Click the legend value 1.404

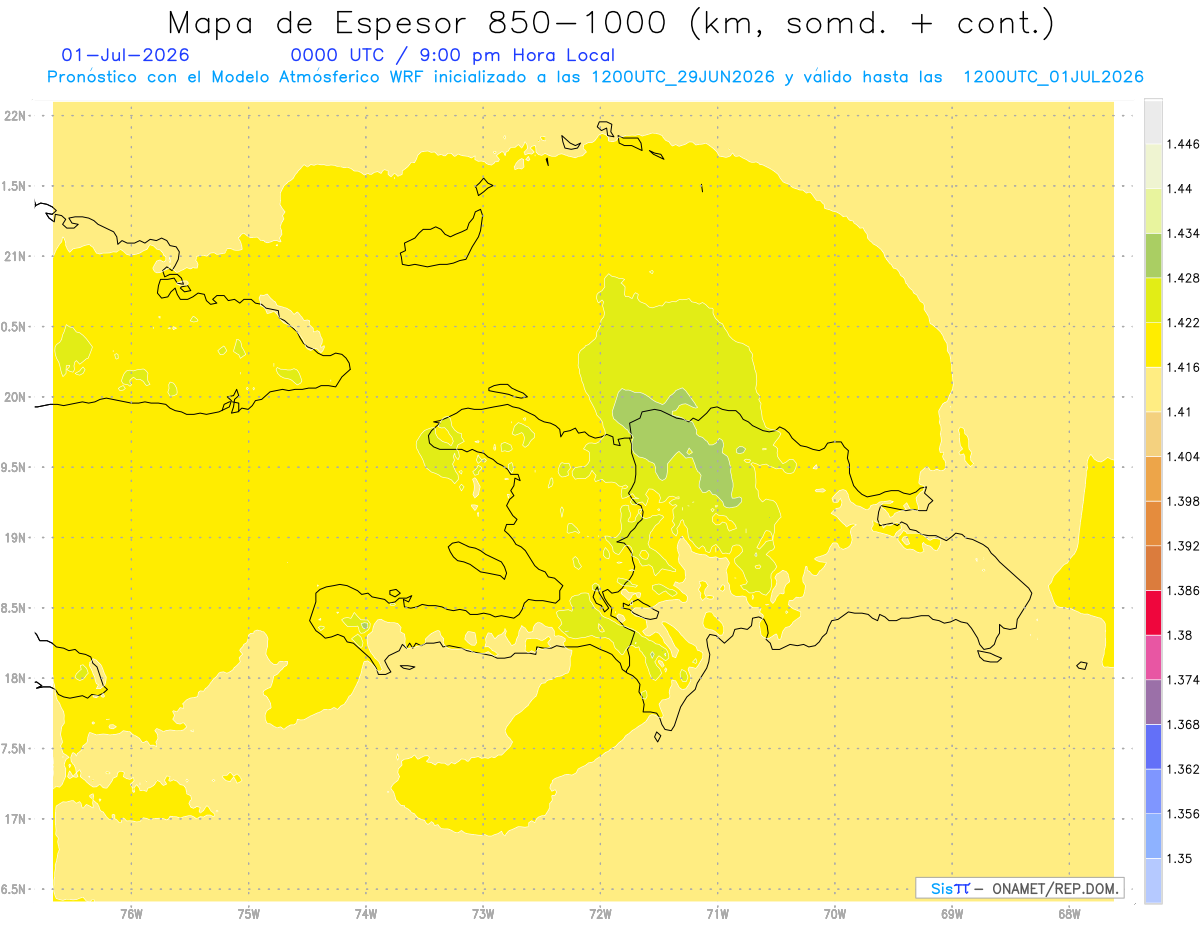pyautogui.click(x=1183, y=456)
